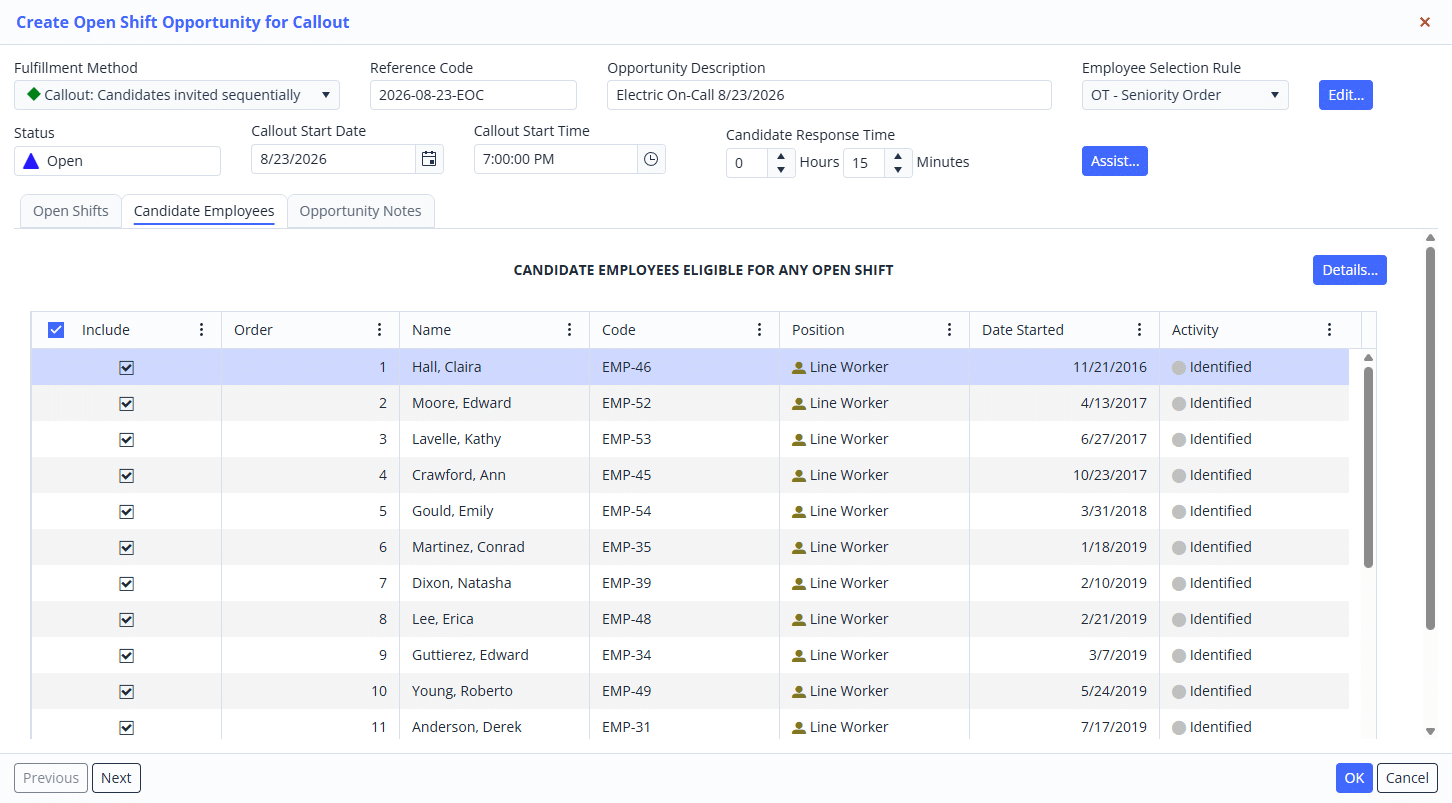Click the dialog's outer scrollbar thumb

pos(1430,438)
